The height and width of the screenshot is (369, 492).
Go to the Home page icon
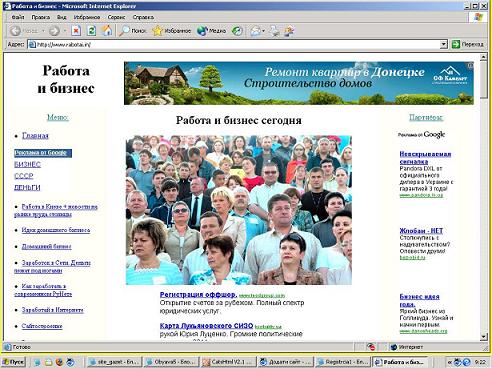107,31
